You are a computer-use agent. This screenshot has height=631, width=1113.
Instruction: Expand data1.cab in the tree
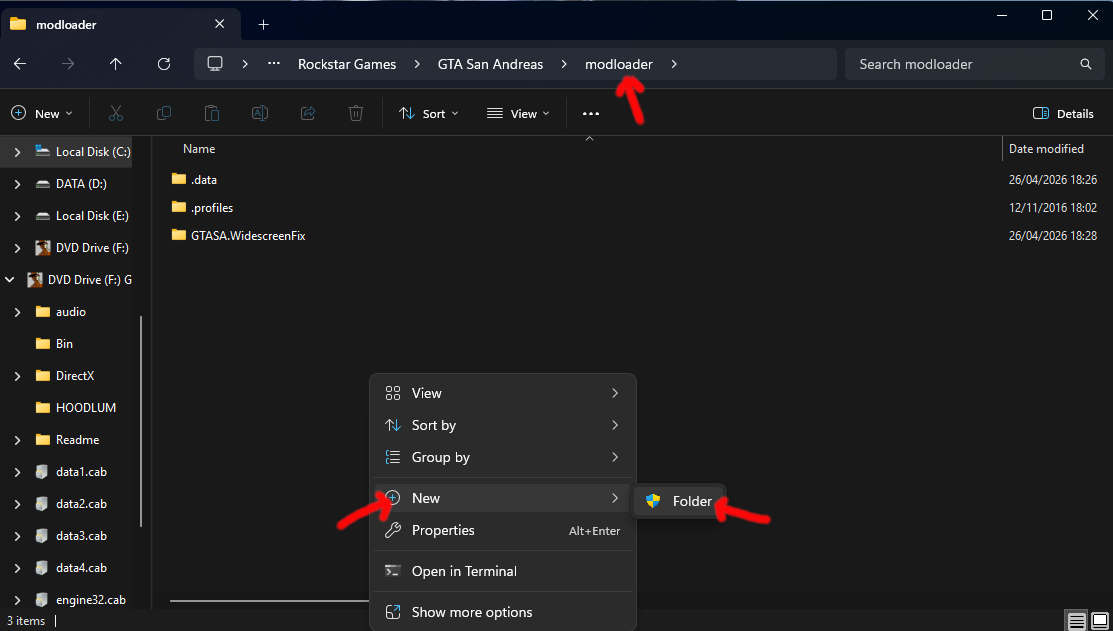(x=18, y=472)
